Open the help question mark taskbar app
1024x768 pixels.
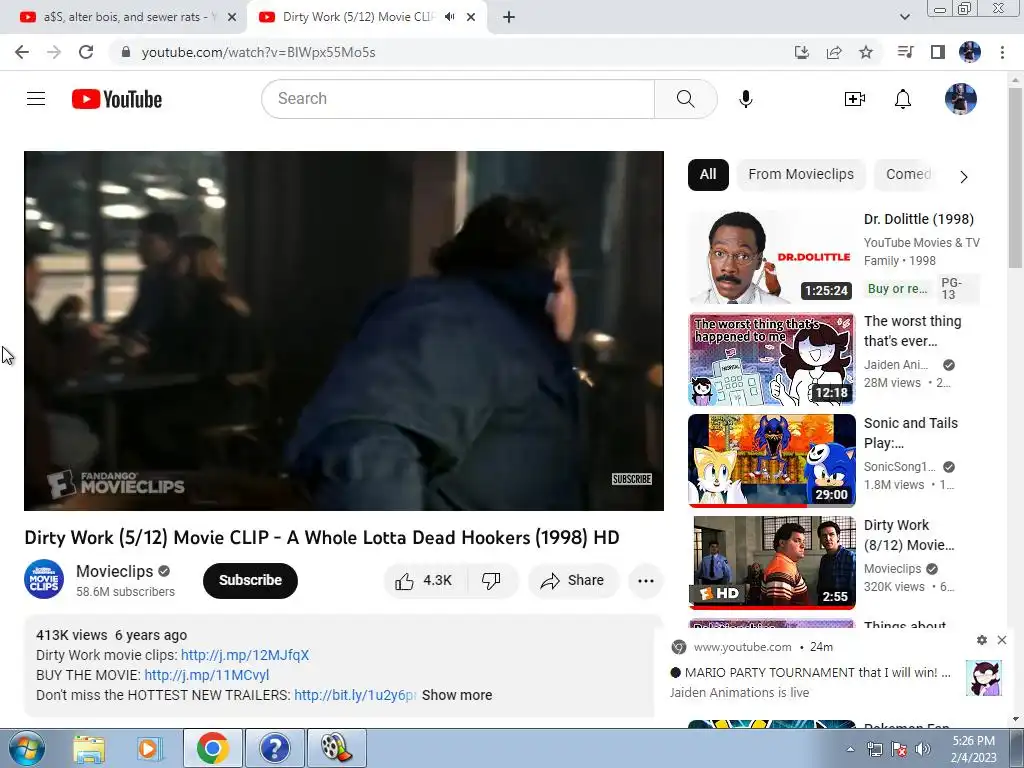click(275, 748)
